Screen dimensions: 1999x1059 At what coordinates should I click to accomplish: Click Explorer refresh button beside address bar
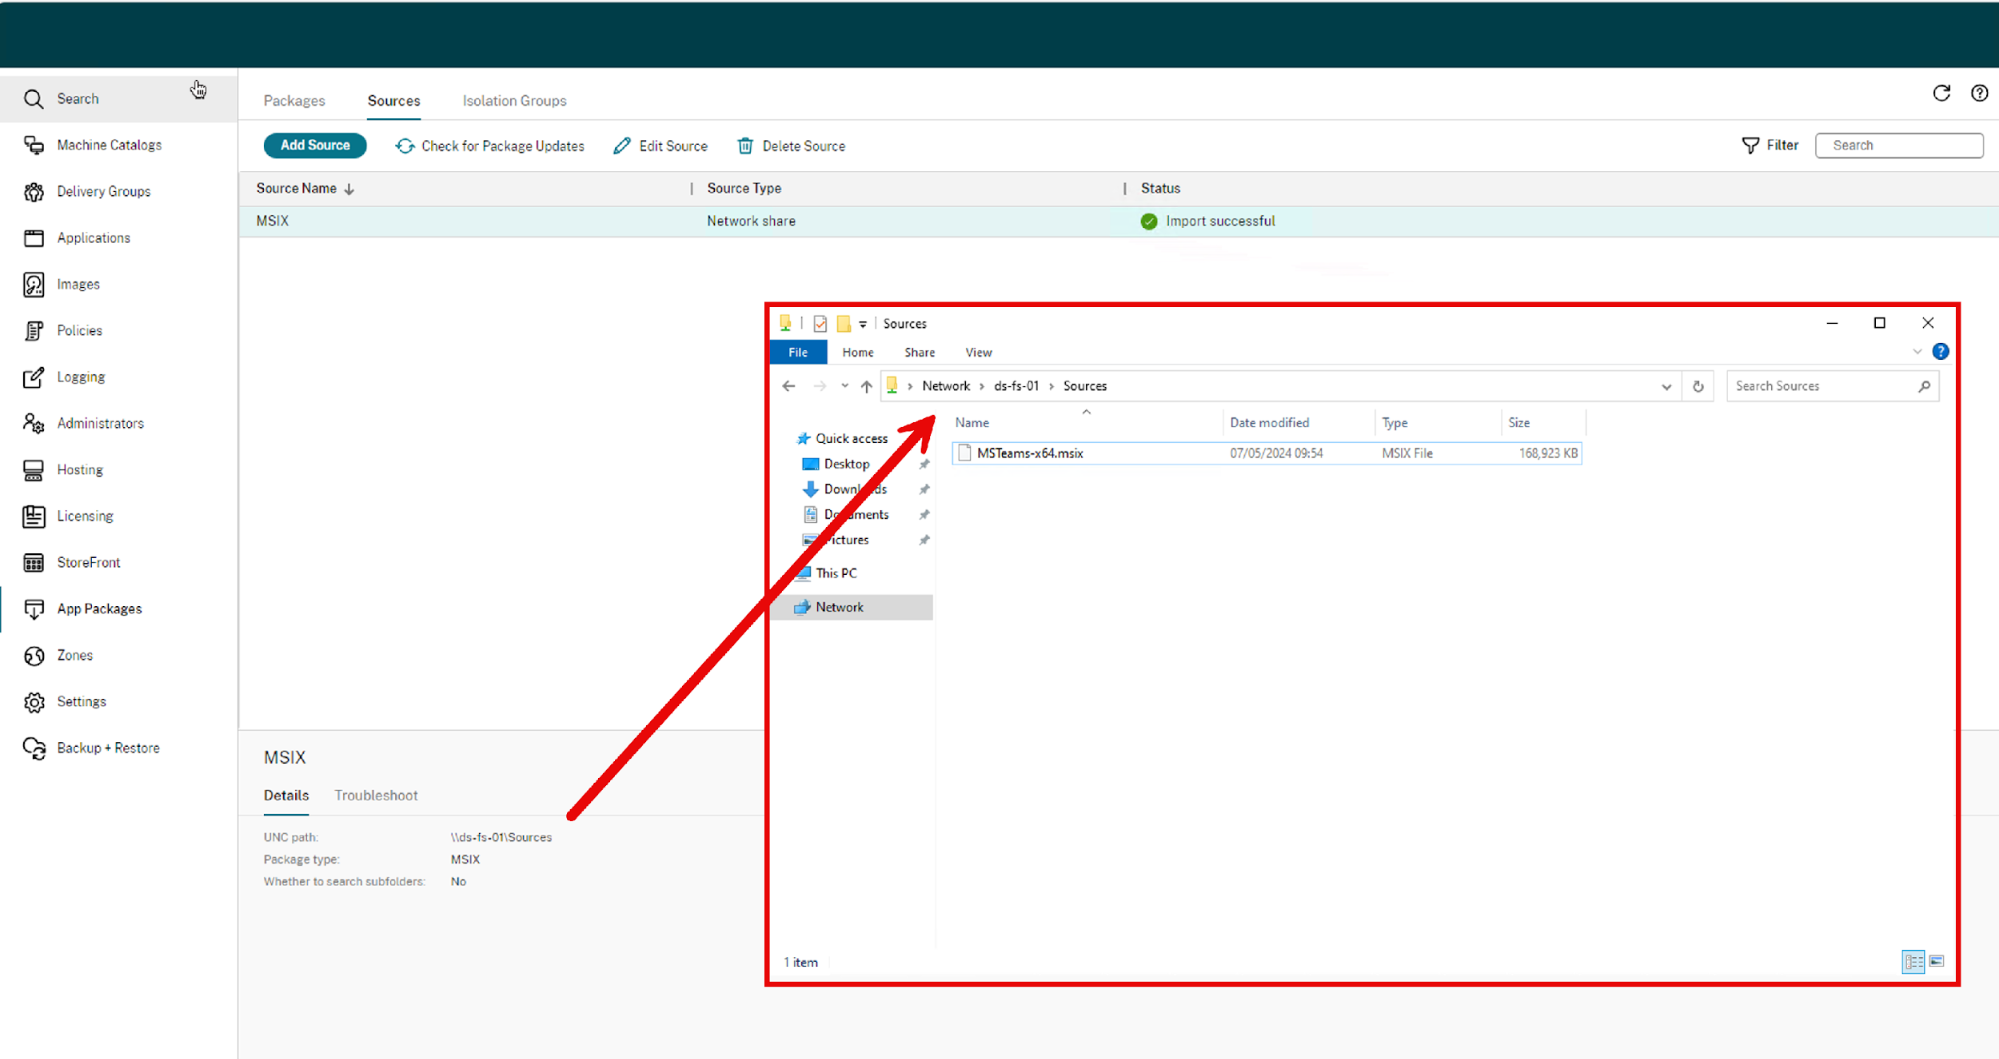pos(1698,386)
